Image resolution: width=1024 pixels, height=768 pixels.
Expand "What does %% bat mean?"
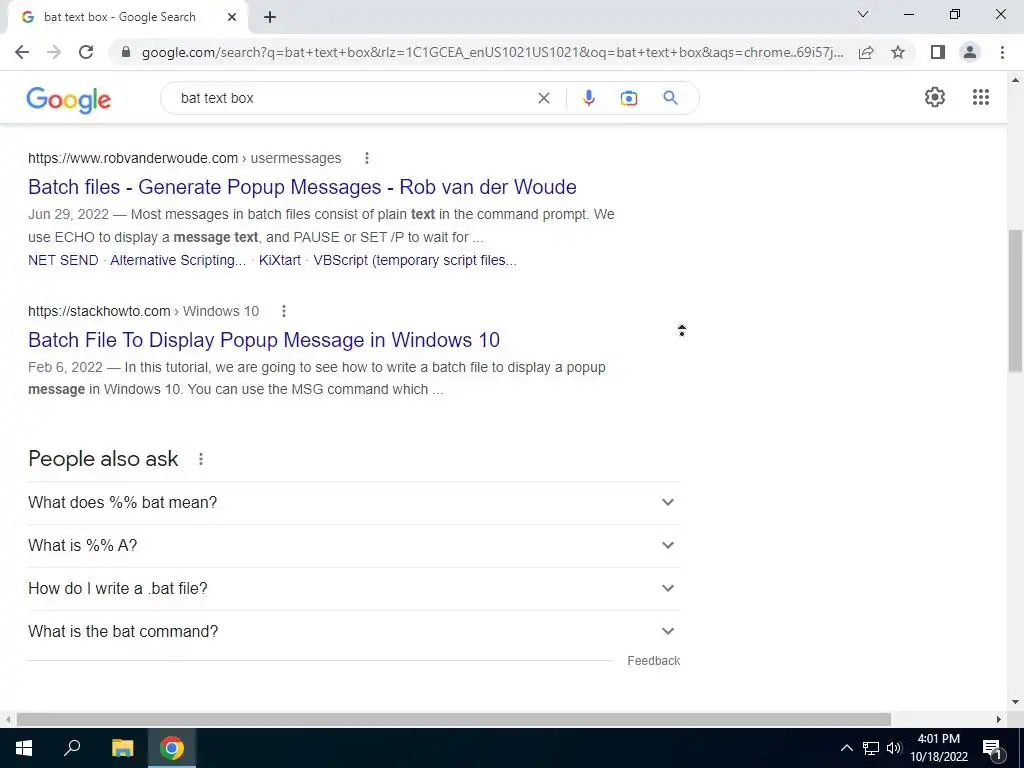tap(354, 502)
